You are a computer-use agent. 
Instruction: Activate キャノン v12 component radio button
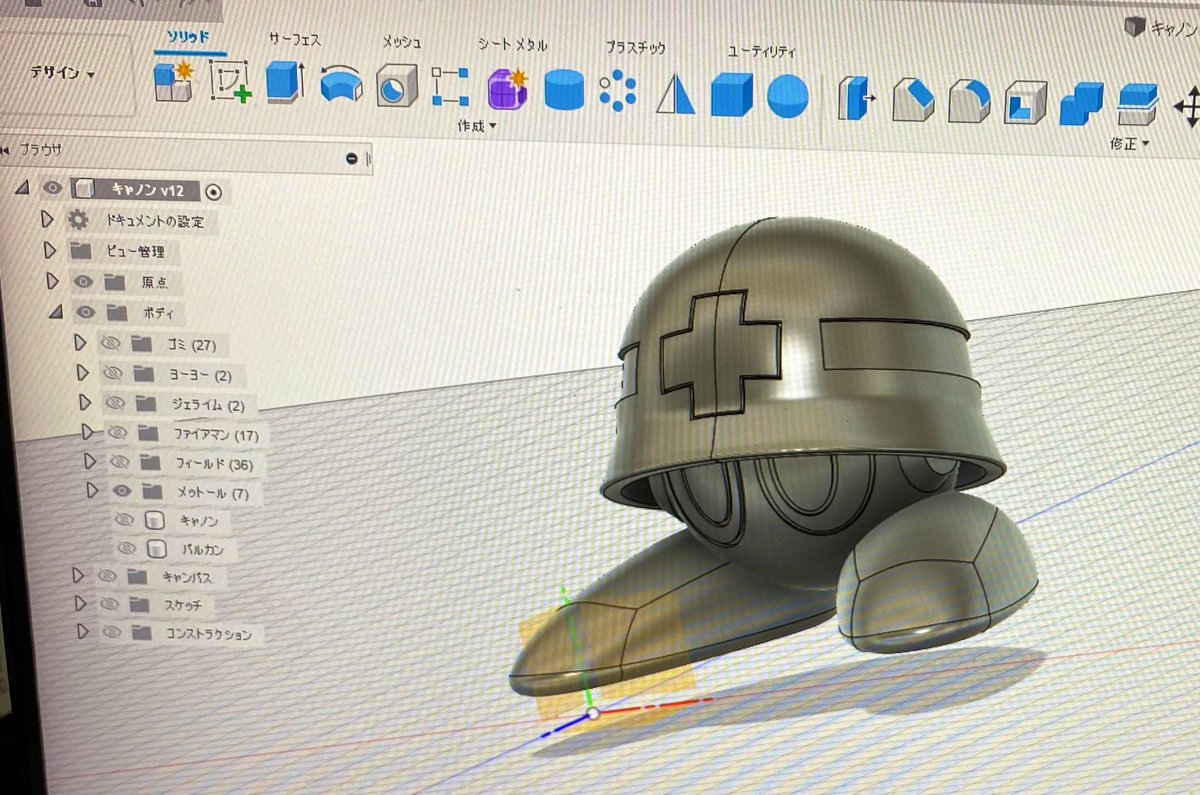coord(213,192)
